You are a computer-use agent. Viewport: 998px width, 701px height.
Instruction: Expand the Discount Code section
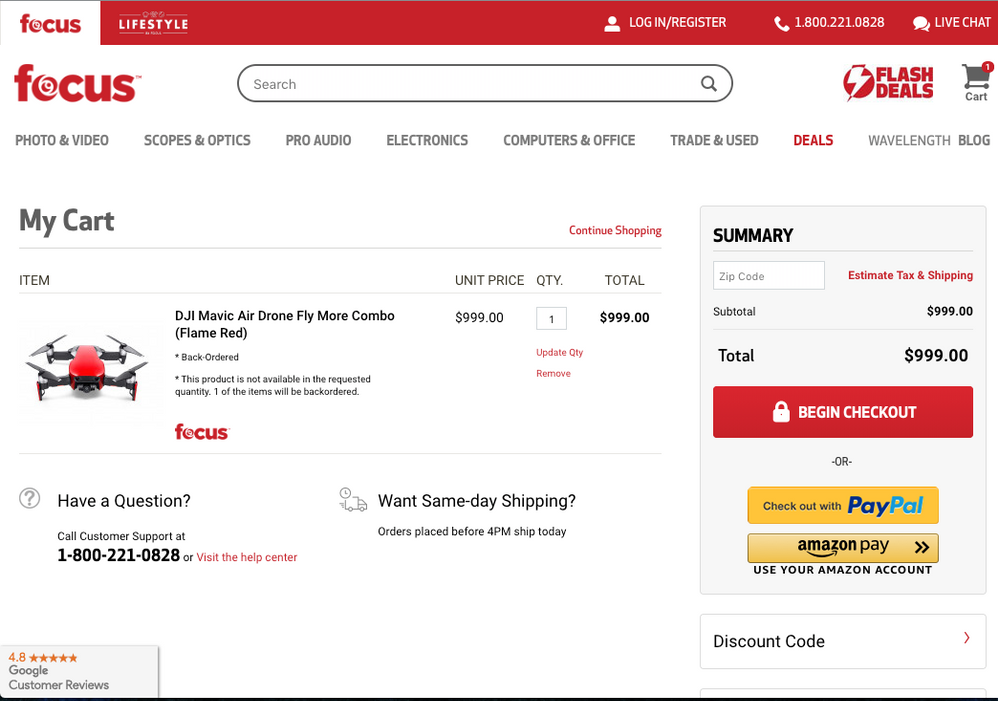842,641
